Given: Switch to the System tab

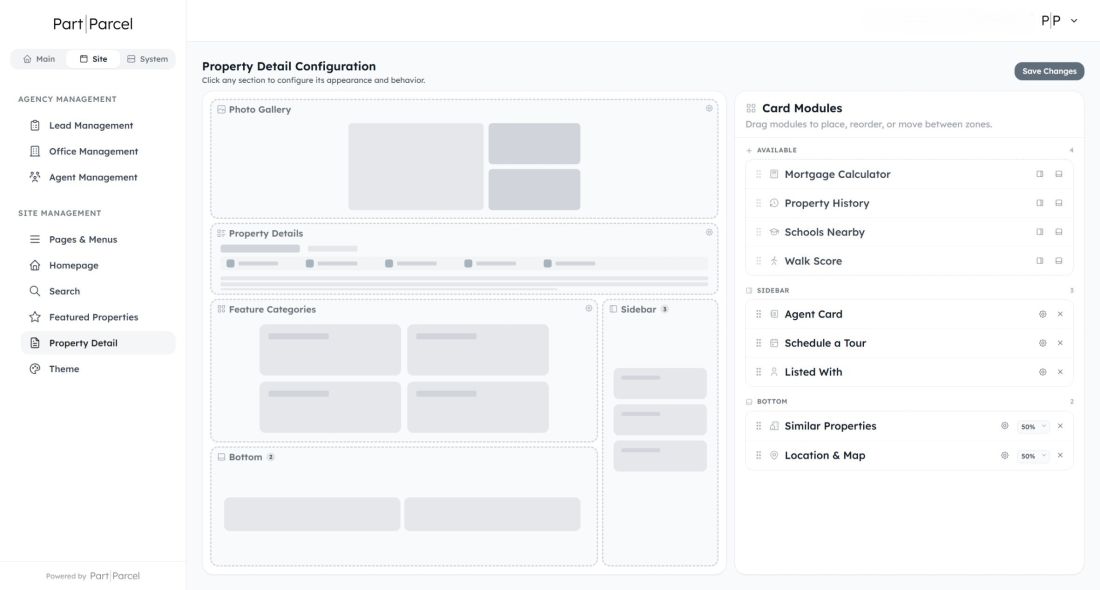Looking at the screenshot, I should 147,59.
